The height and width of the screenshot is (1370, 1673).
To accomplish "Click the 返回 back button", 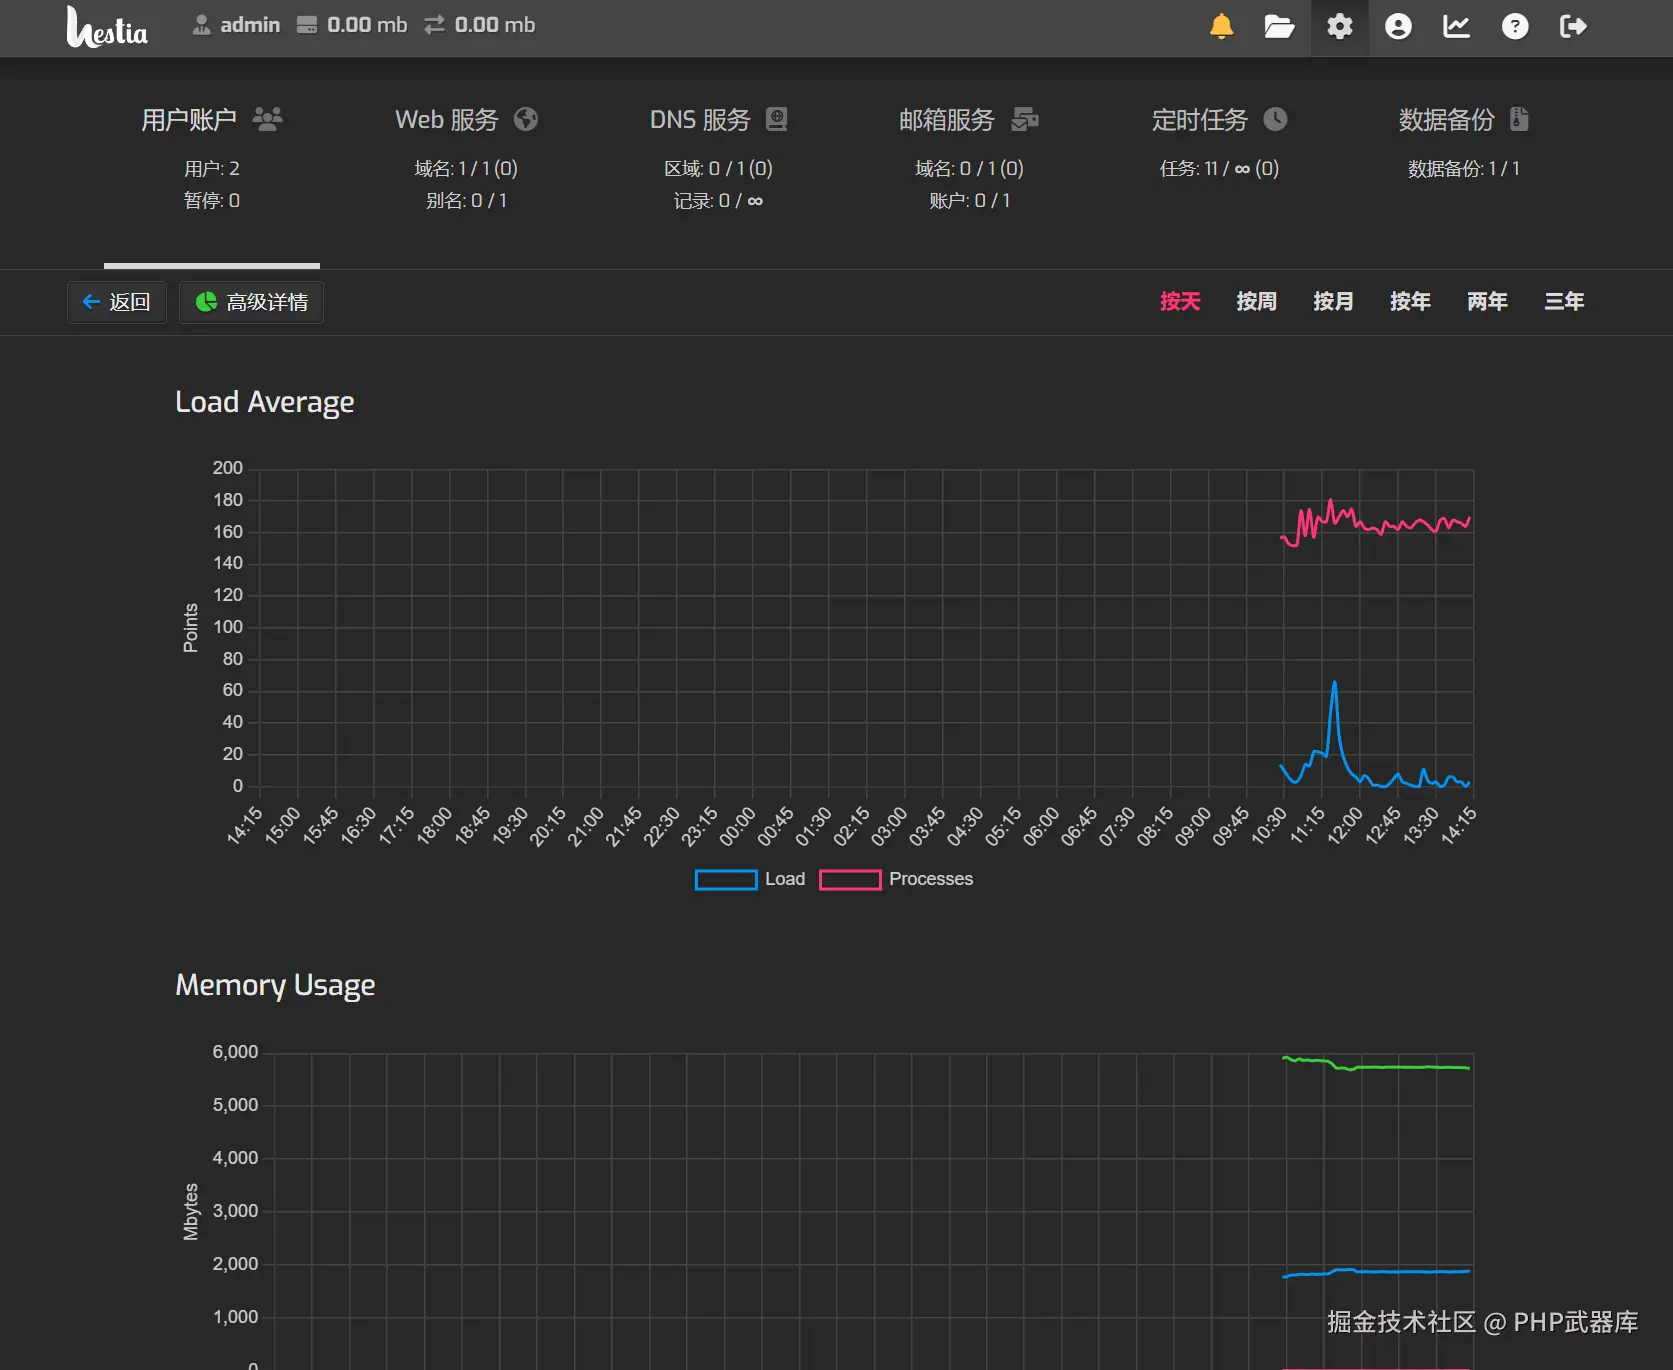I will [116, 302].
